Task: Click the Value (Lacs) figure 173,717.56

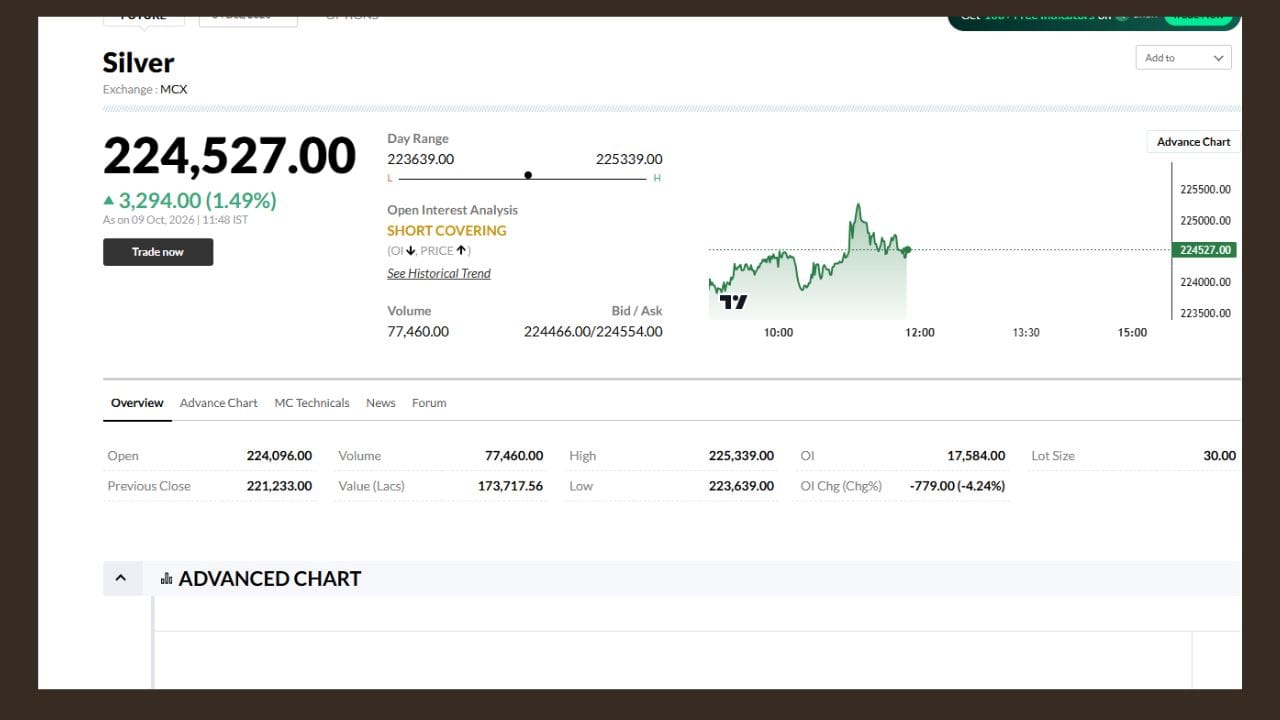Action: (x=510, y=486)
